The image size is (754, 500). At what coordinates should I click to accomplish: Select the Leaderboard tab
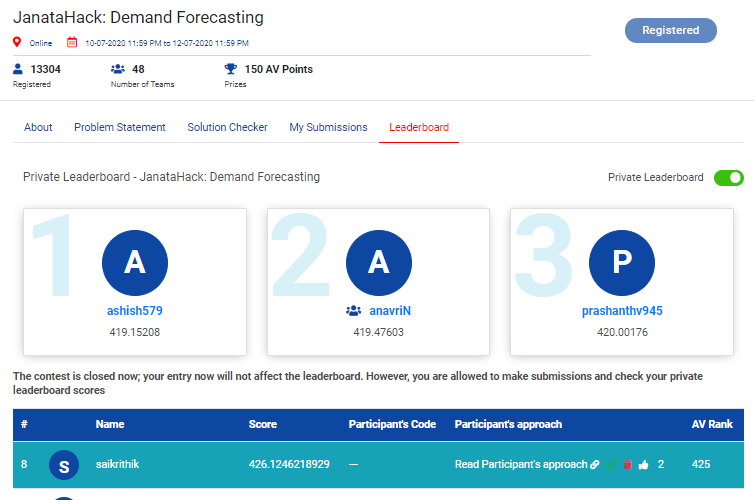pos(419,127)
